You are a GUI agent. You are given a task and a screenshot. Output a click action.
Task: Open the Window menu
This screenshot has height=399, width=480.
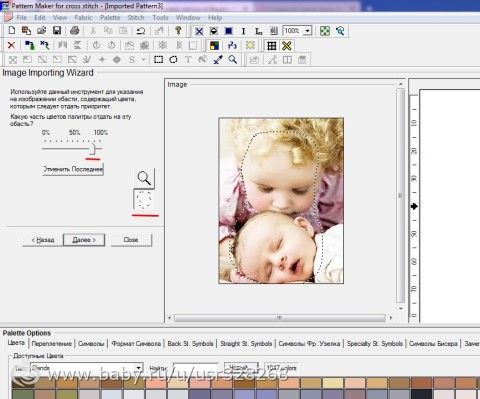(x=188, y=18)
